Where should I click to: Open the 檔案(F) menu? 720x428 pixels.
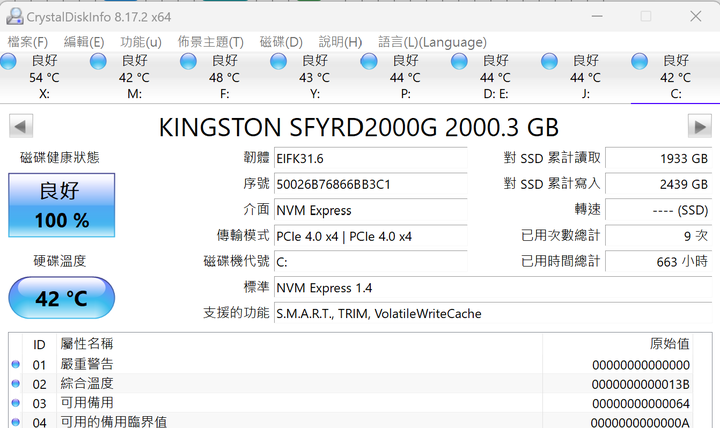pos(28,42)
